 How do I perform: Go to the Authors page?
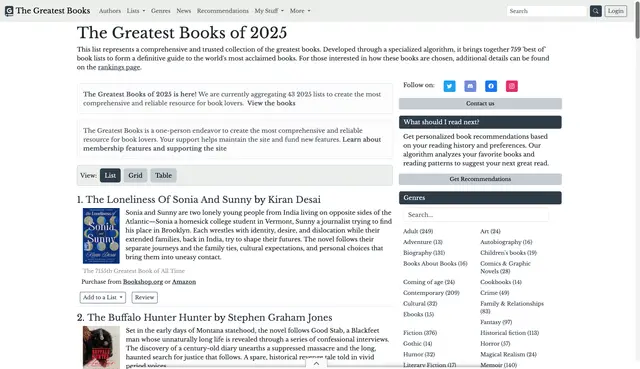pos(110,11)
